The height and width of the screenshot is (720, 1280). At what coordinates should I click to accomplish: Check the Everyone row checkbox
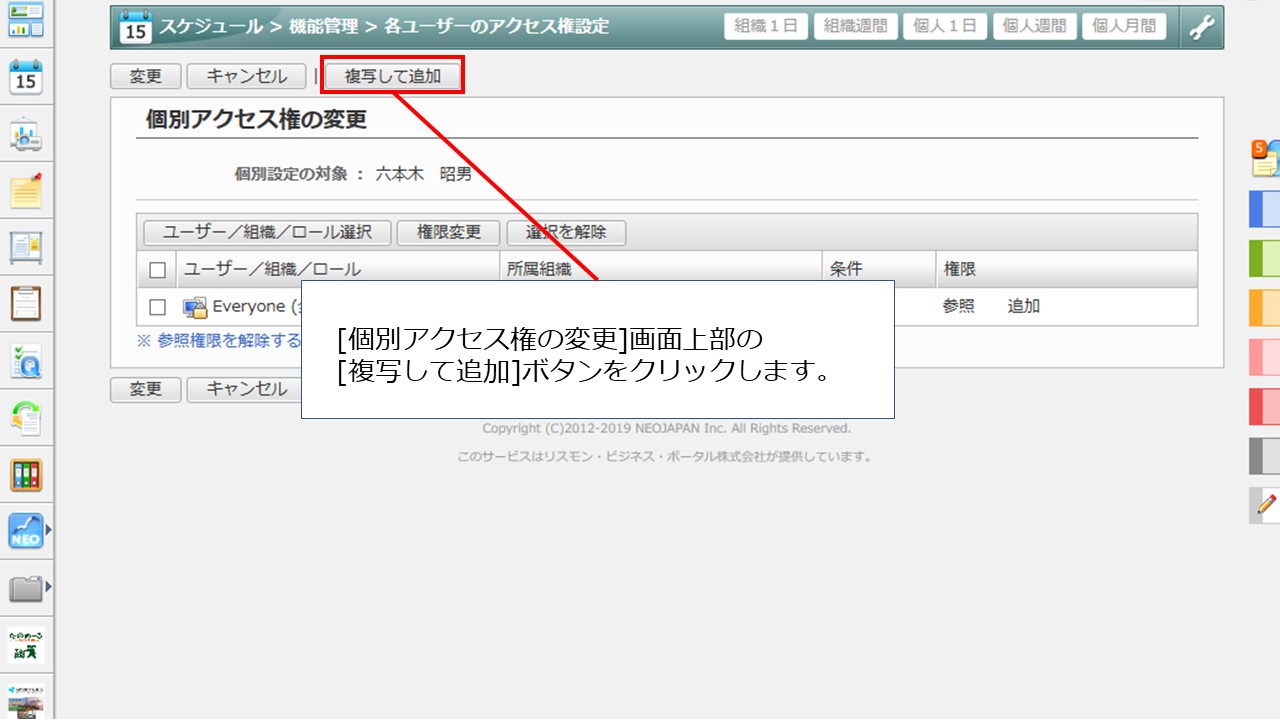click(157, 307)
